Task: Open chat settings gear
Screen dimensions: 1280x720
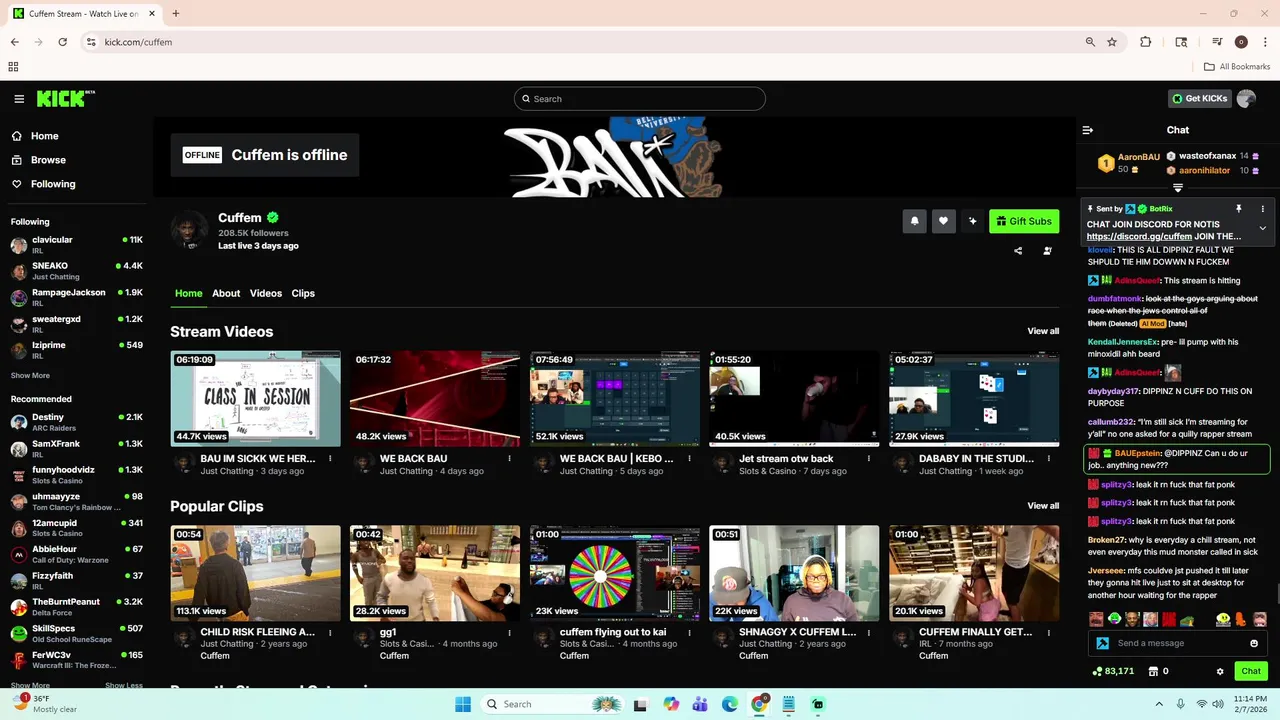Action: (1220, 671)
